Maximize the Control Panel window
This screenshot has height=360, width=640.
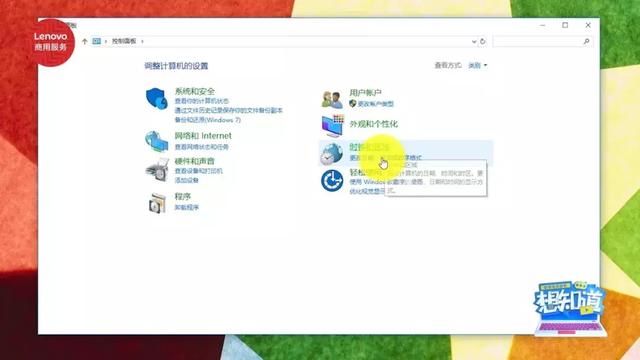point(565,25)
